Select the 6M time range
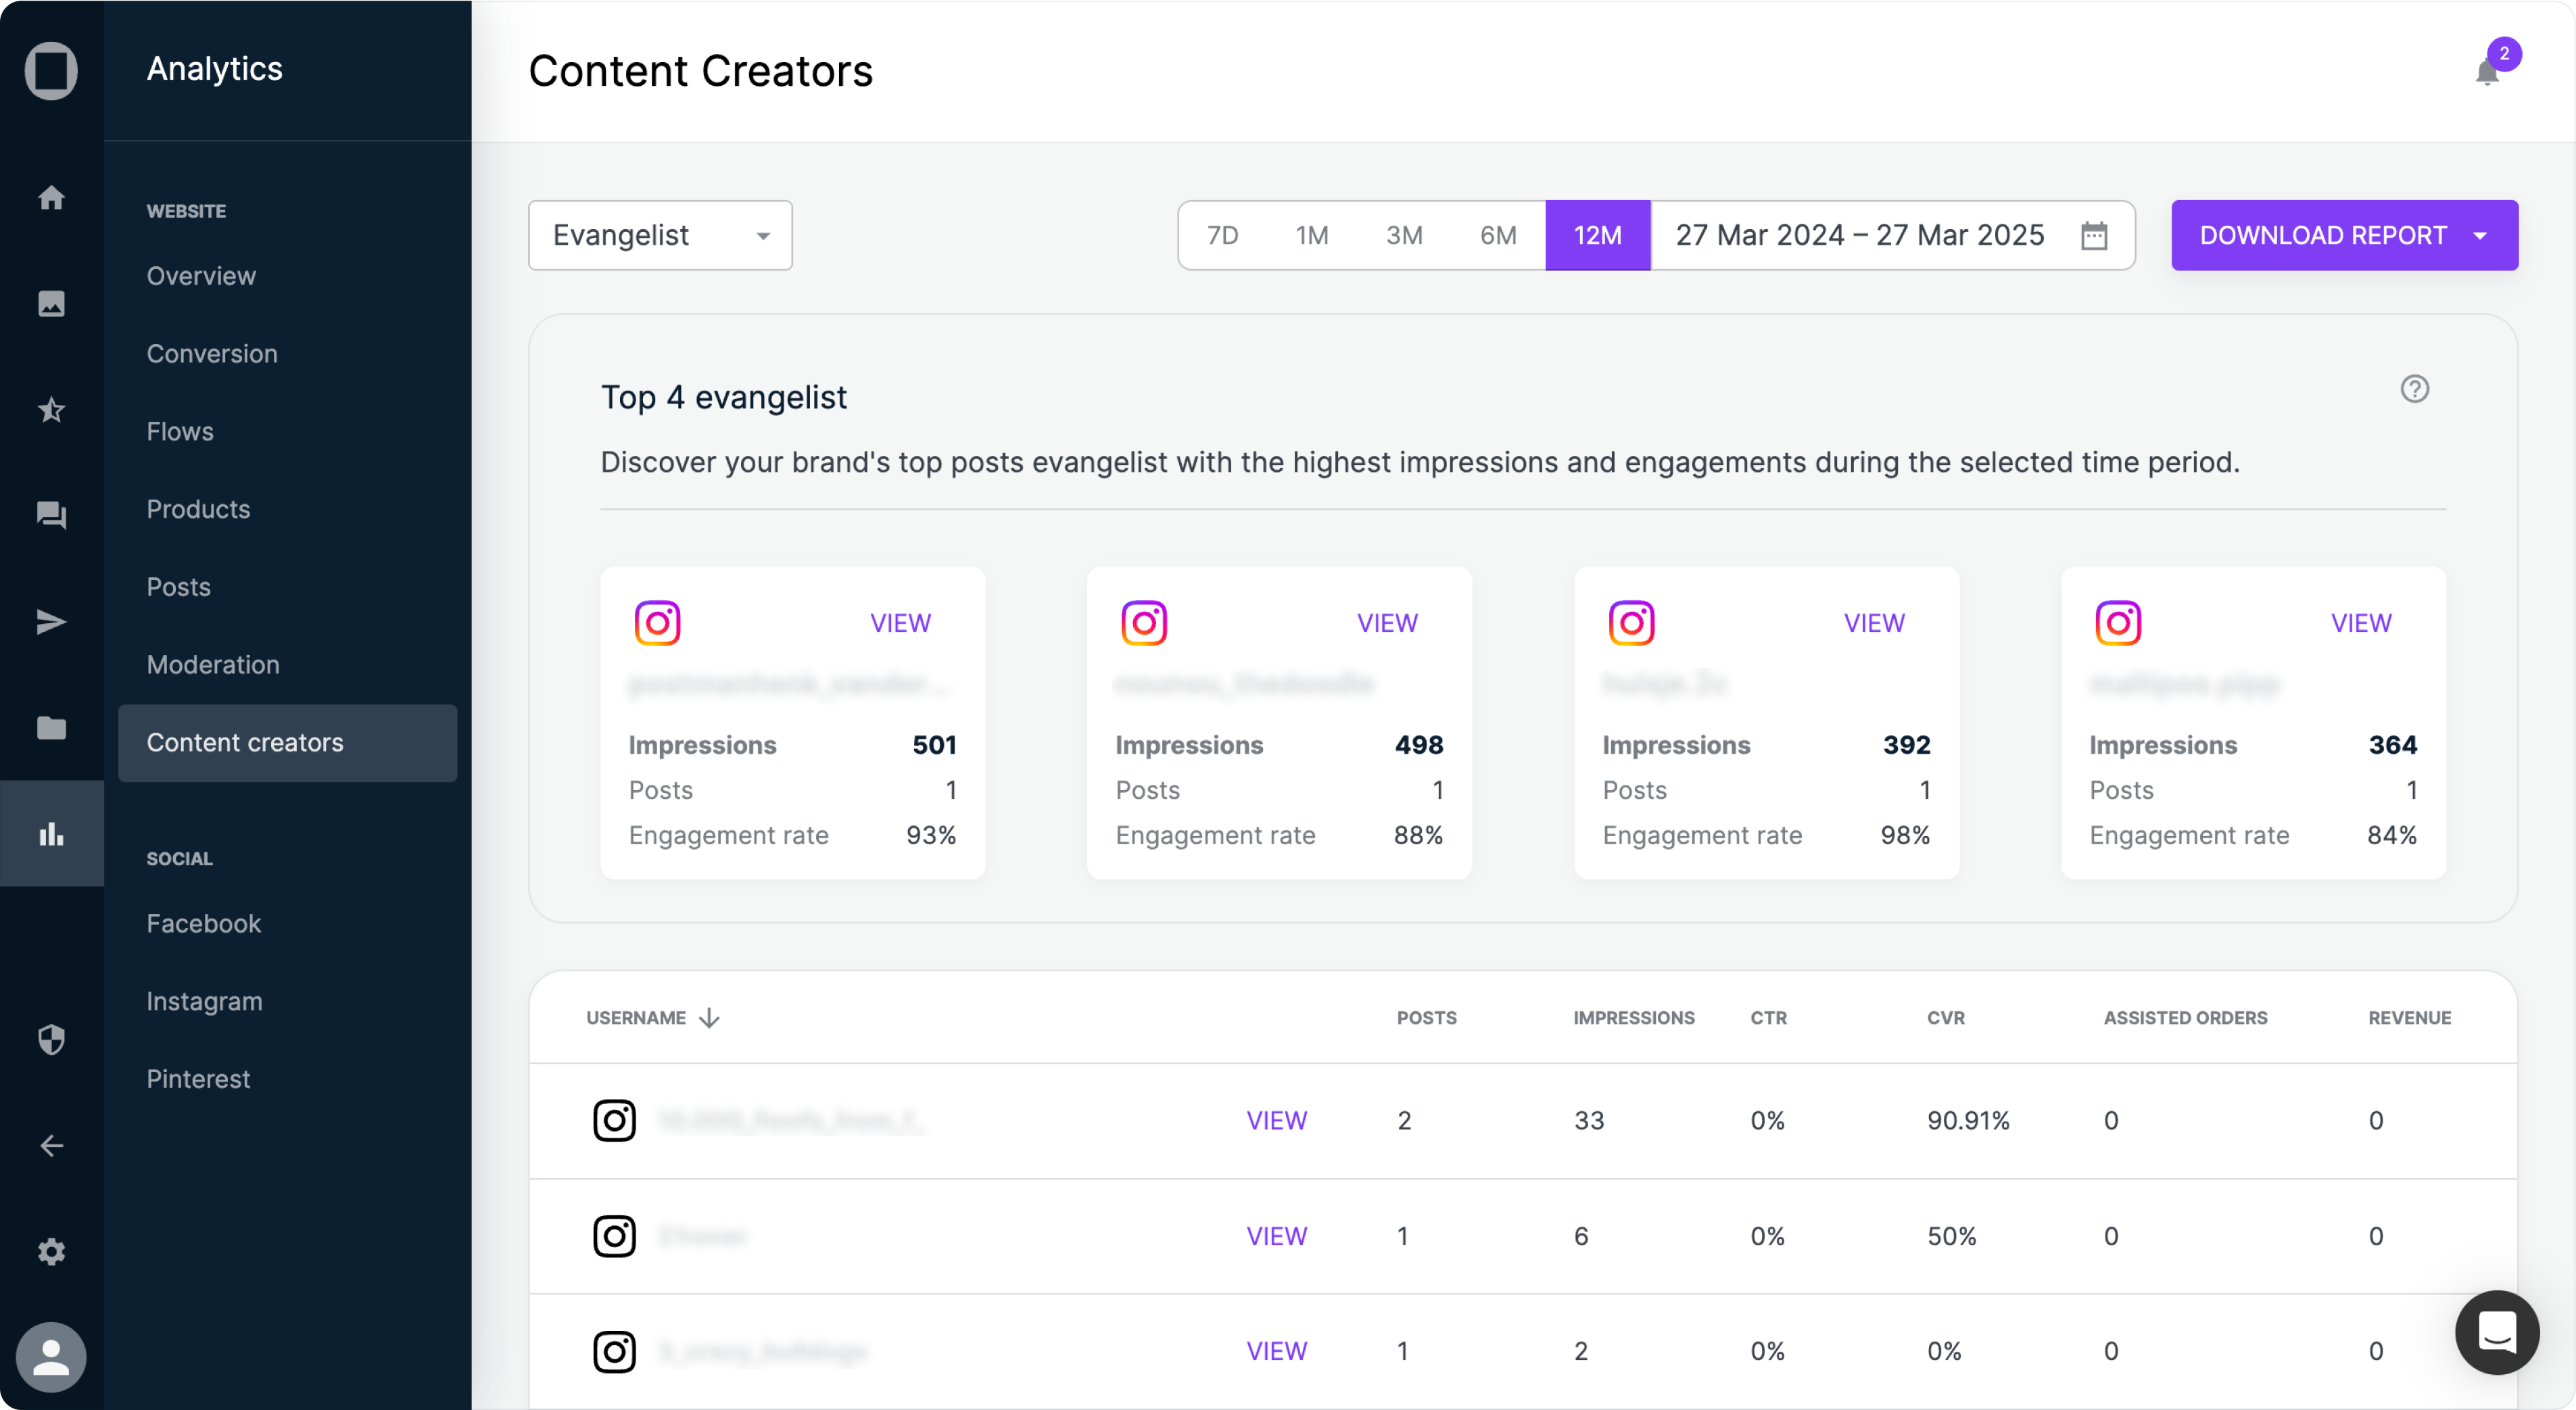This screenshot has height=1410, width=2576. 1498,235
